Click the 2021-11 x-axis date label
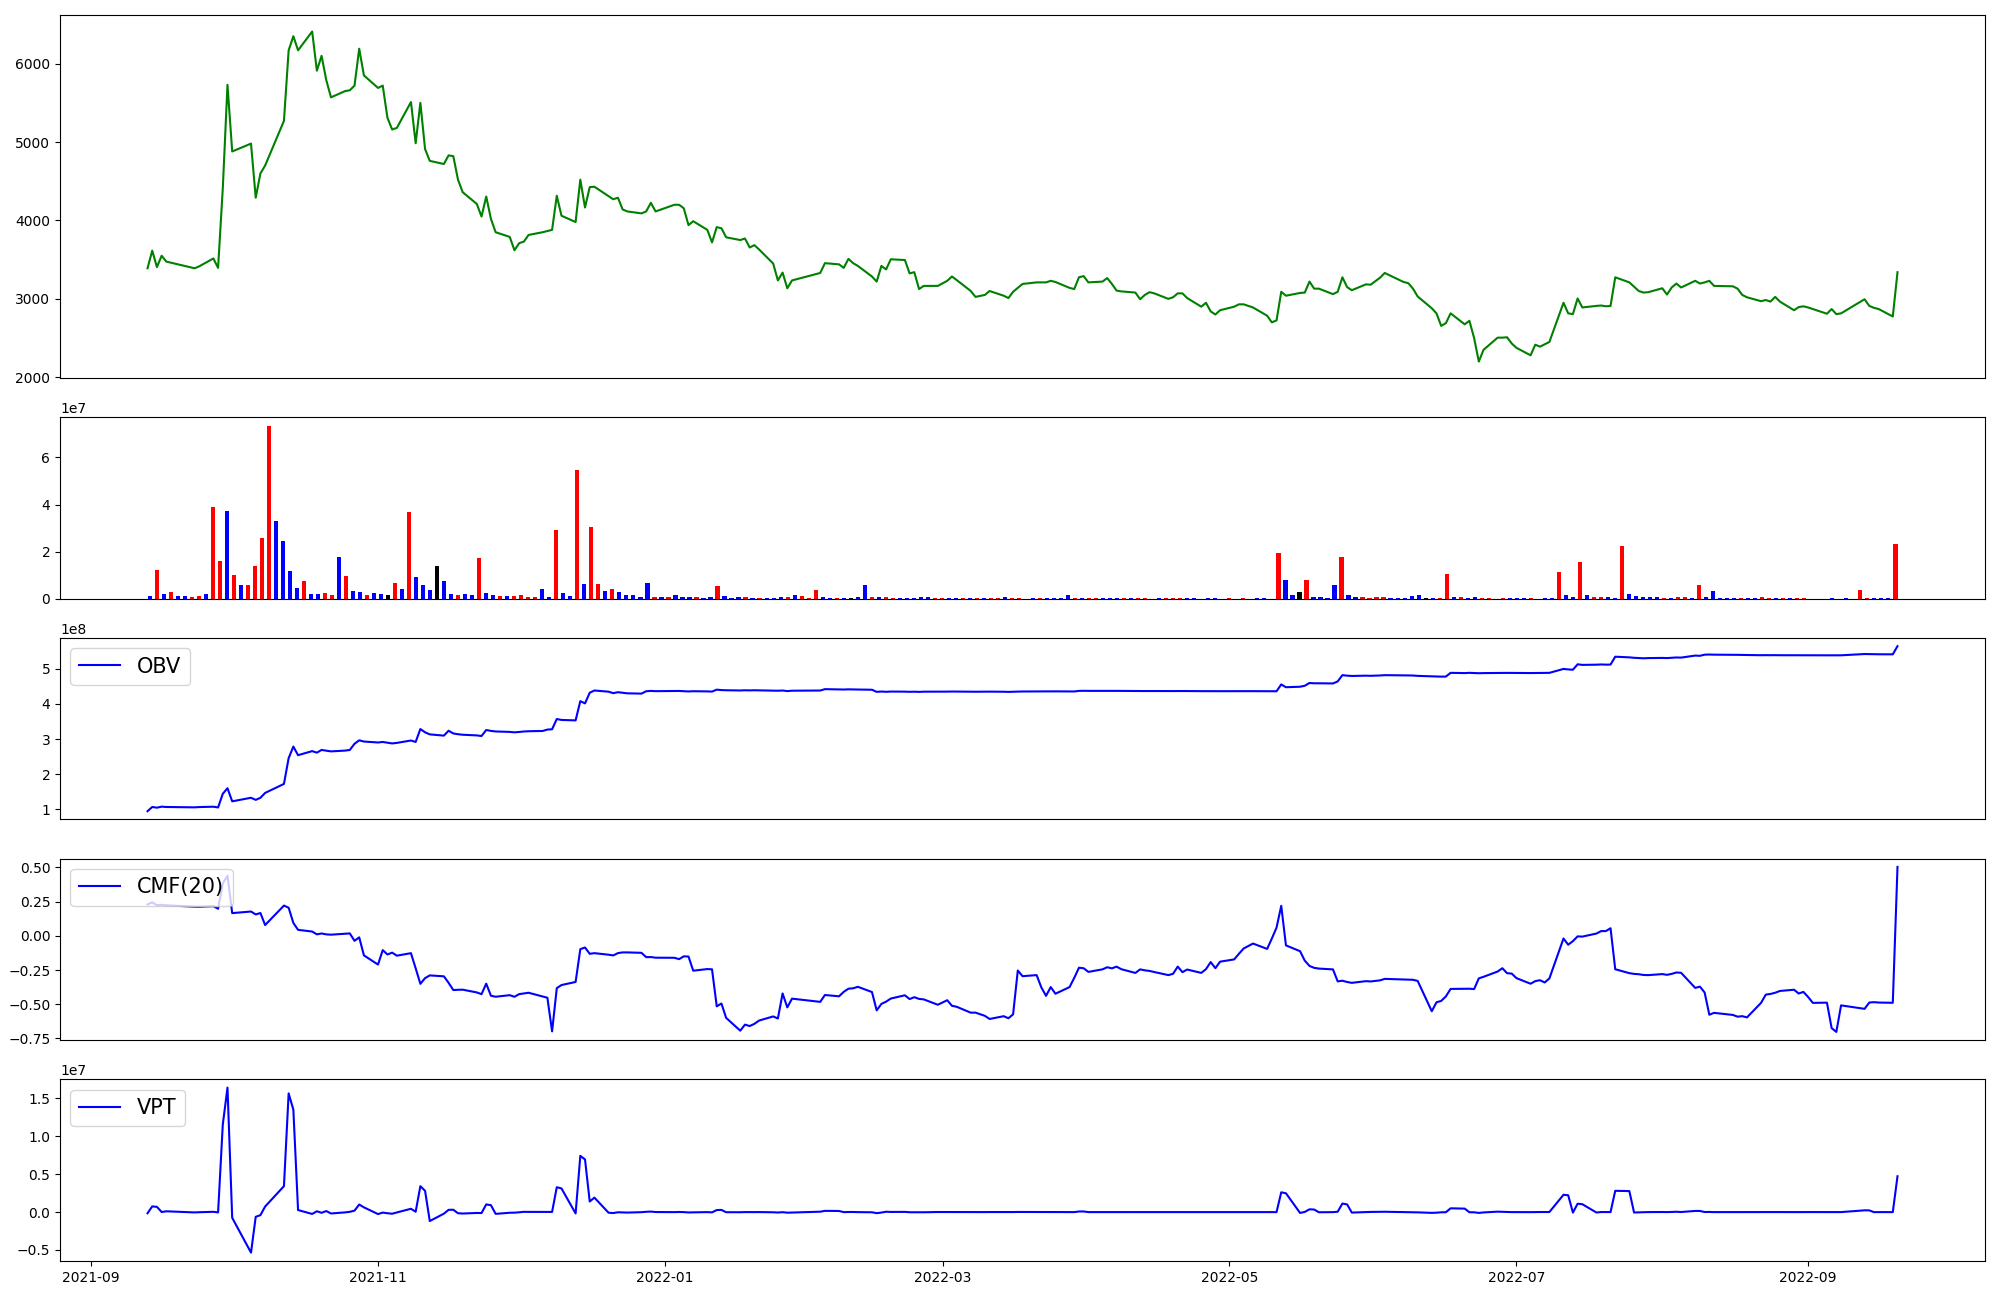This screenshot has height=1300, width=2000. coord(378,1277)
